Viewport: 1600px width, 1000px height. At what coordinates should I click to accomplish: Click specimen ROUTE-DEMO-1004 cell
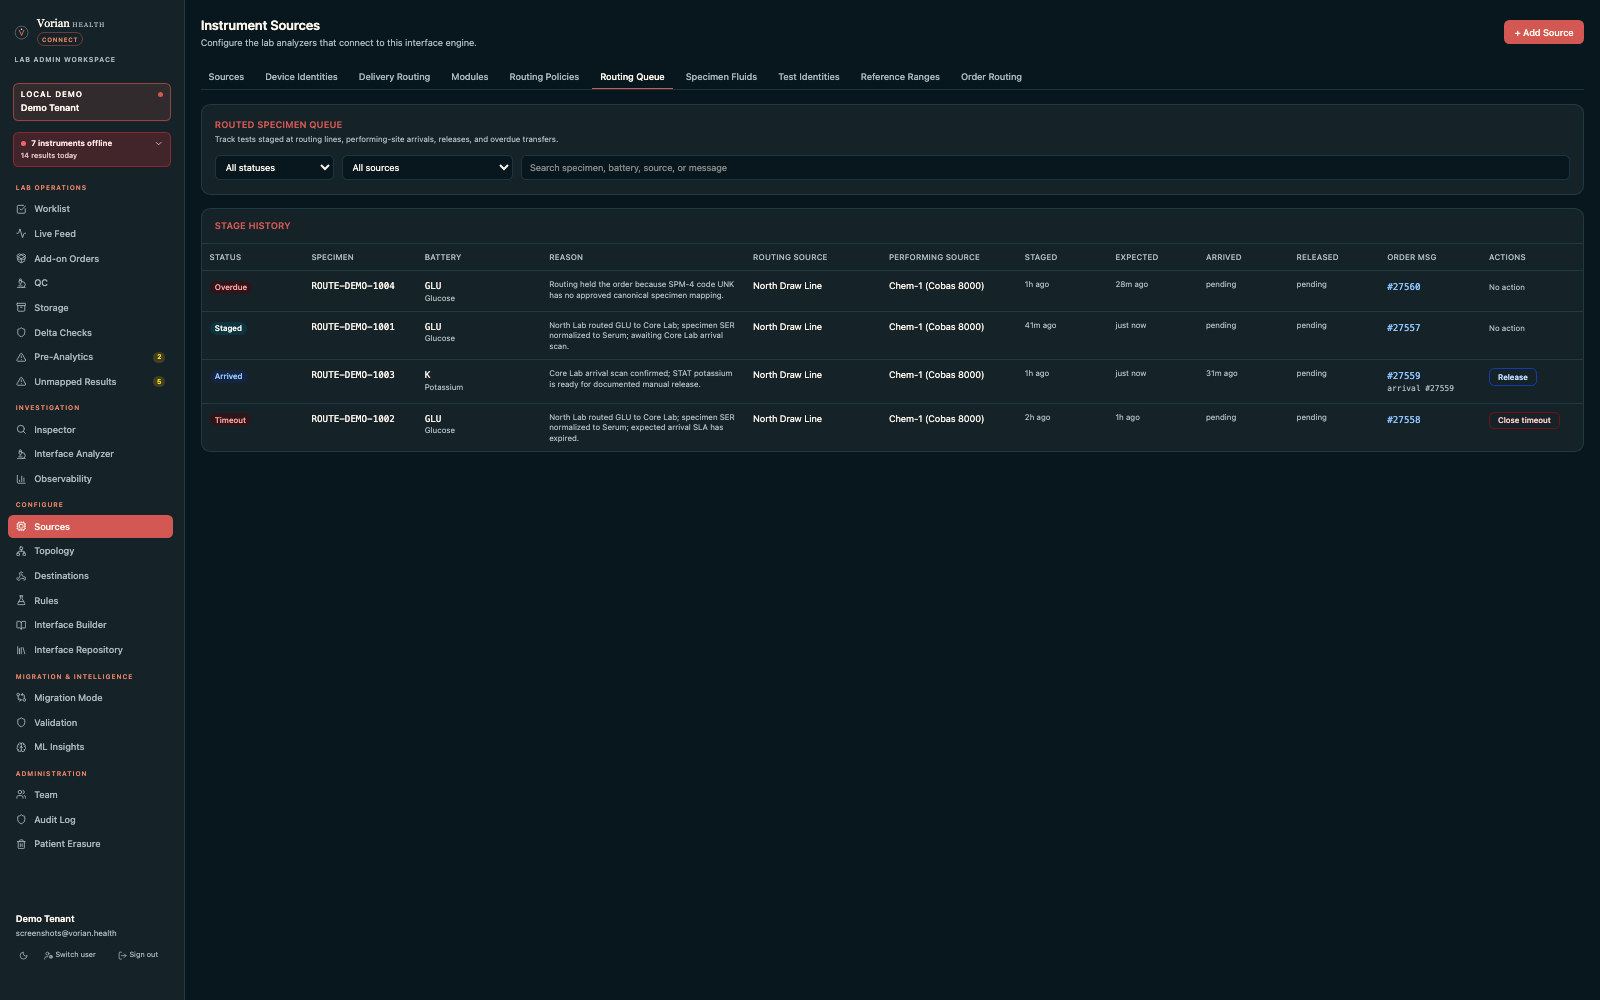(353, 286)
